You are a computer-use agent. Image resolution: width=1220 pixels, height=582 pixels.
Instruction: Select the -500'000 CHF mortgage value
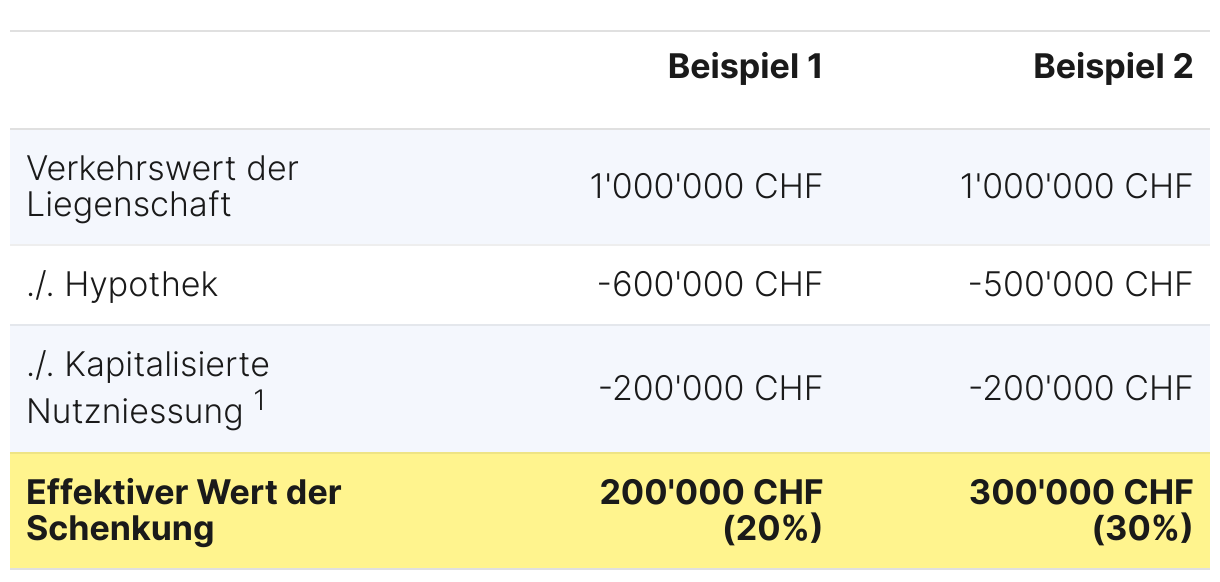coord(1080,285)
